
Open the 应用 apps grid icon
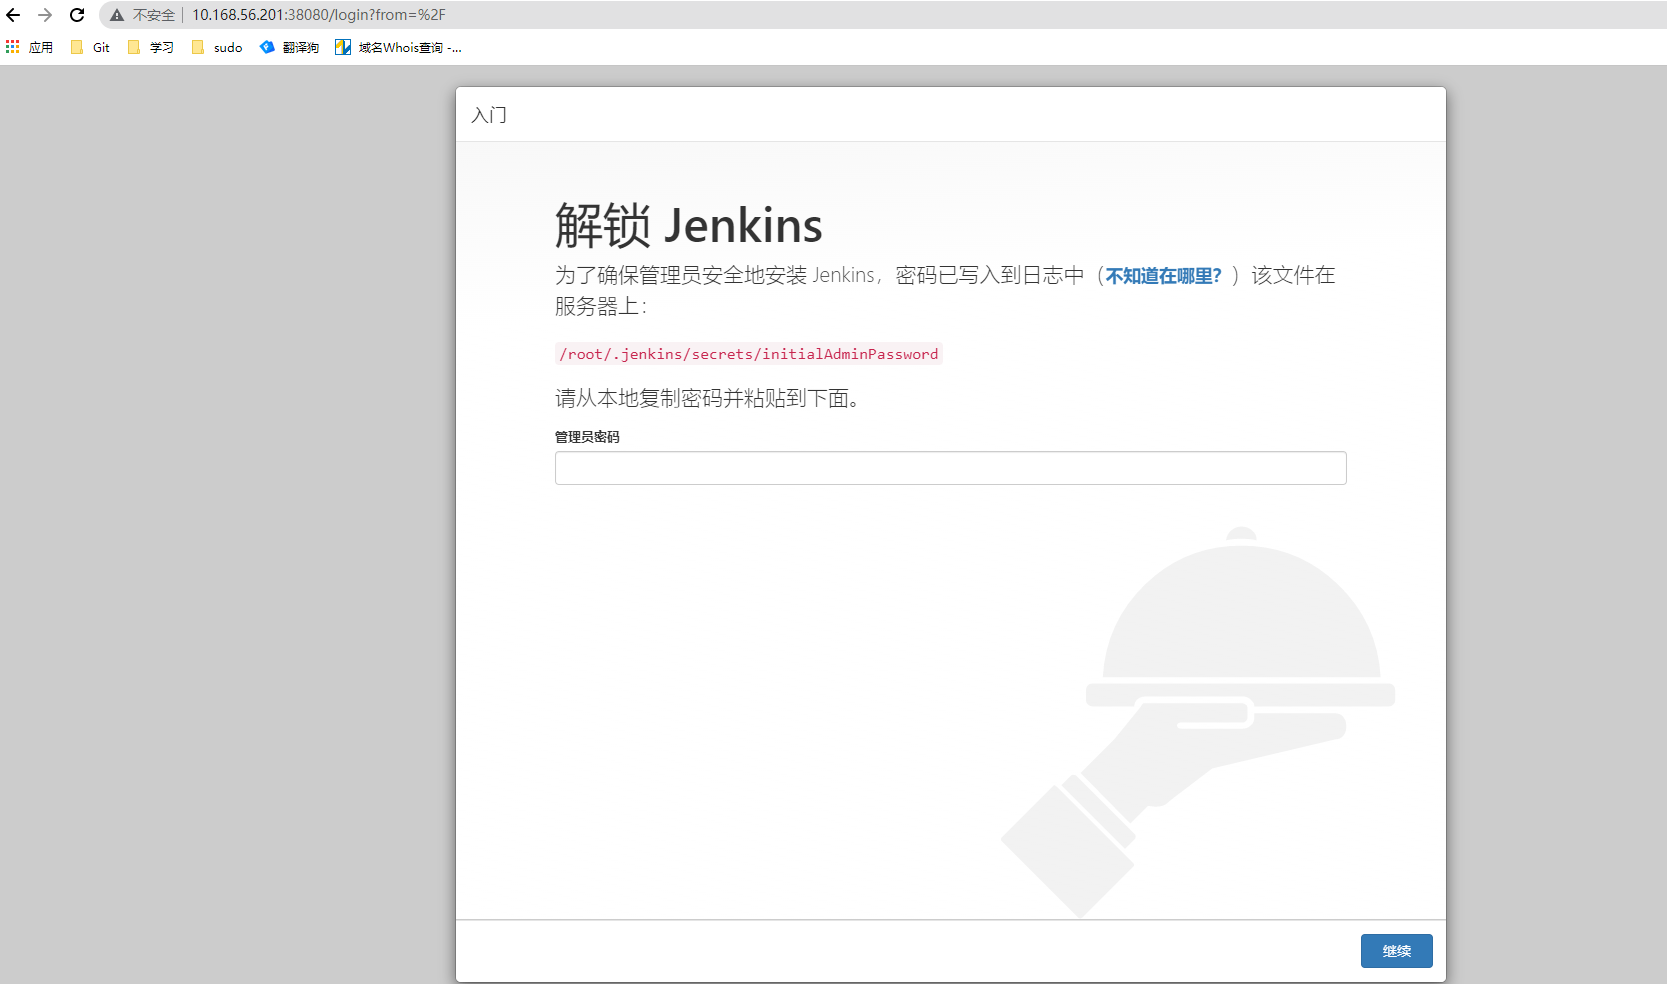(x=13, y=47)
